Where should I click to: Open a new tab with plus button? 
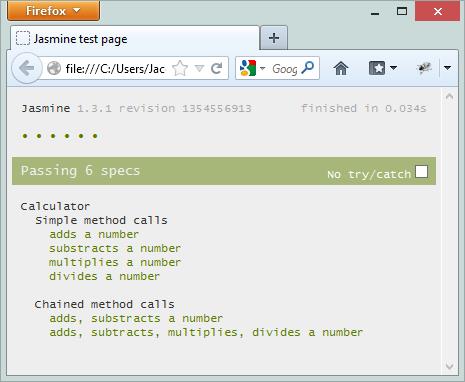coord(274,38)
